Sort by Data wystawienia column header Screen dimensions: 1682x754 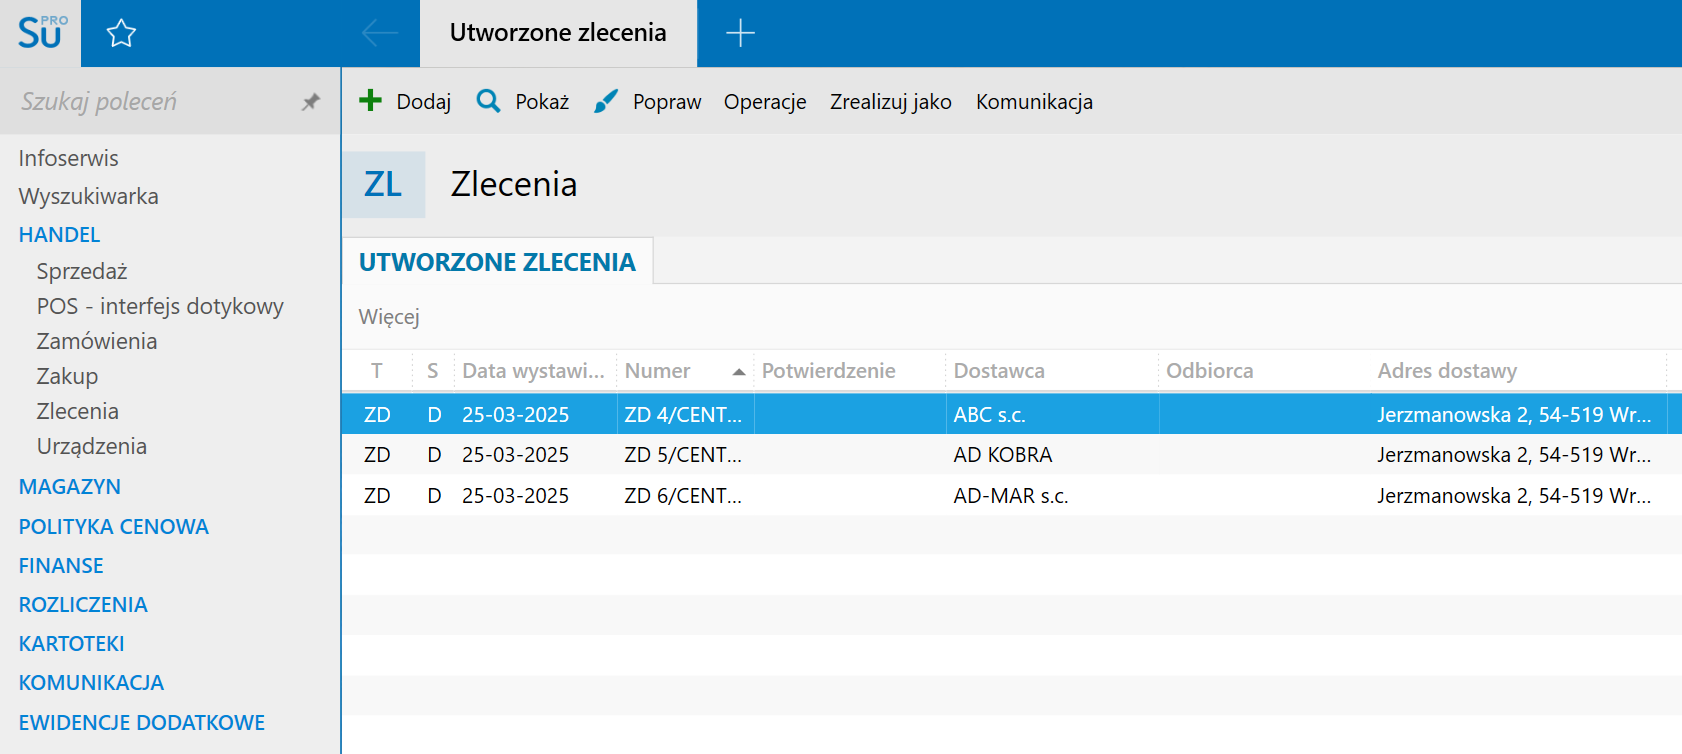tap(534, 371)
